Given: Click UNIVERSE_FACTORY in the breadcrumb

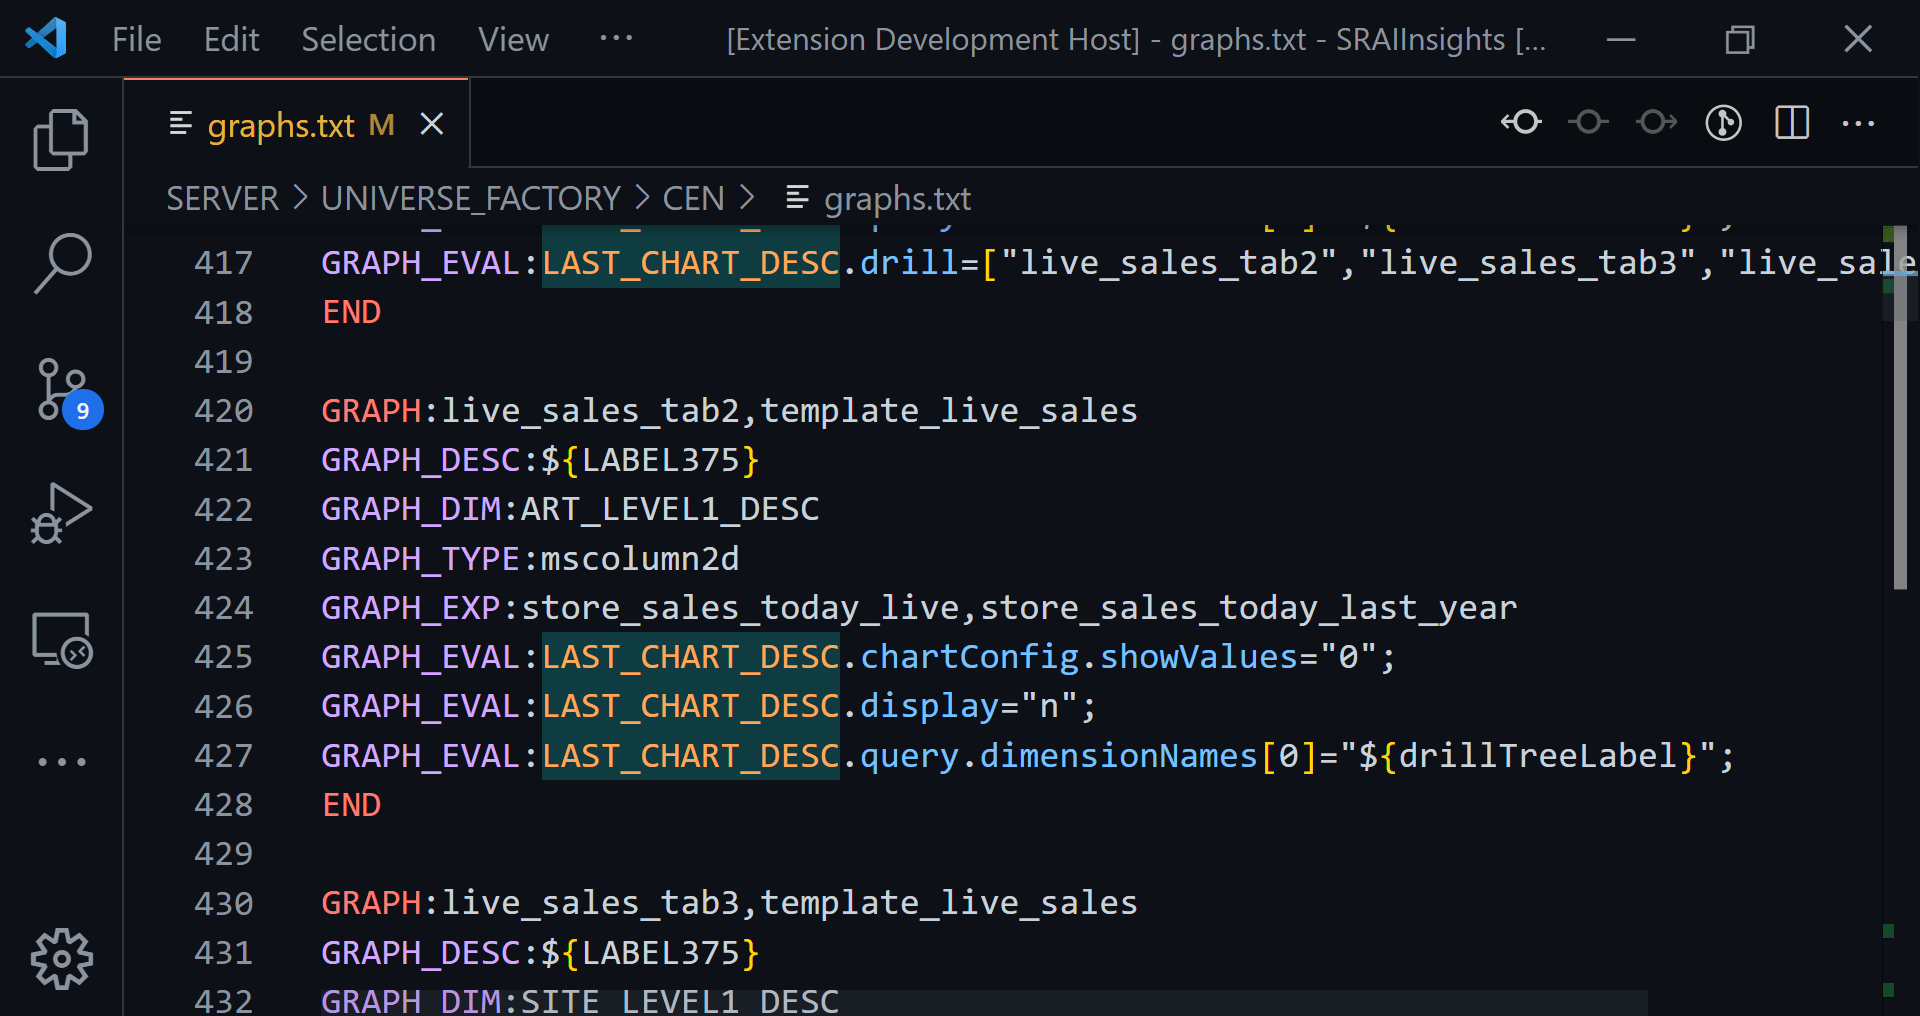Looking at the screenshot, I should [471, 198].
